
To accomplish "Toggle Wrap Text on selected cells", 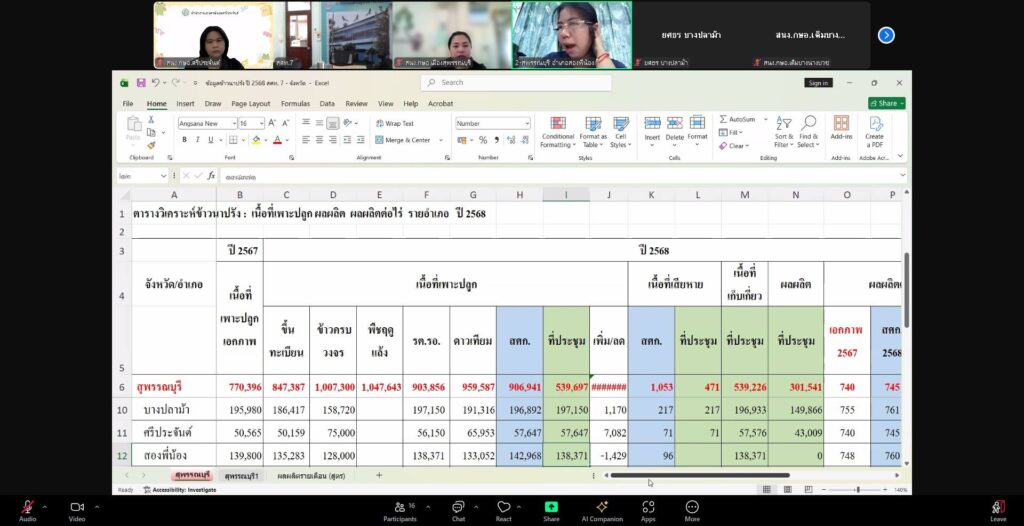I will click(393, 124).
